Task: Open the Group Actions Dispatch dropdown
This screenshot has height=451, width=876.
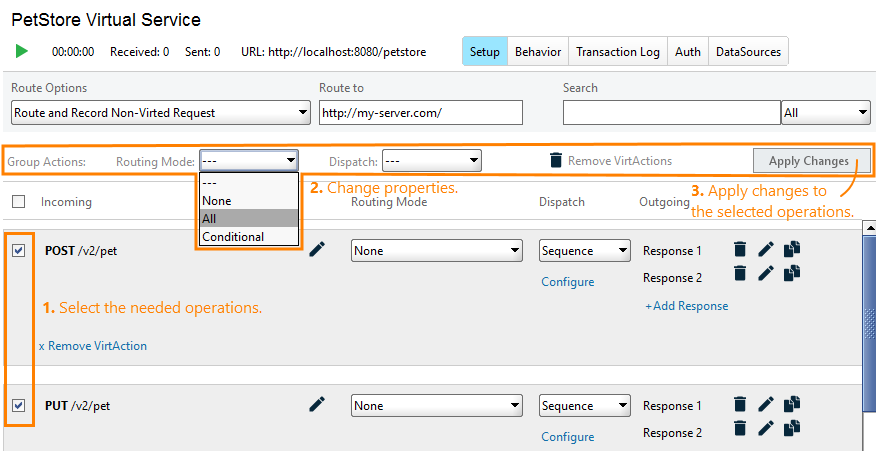Action: pyautogui.click(x=431, y=161)
